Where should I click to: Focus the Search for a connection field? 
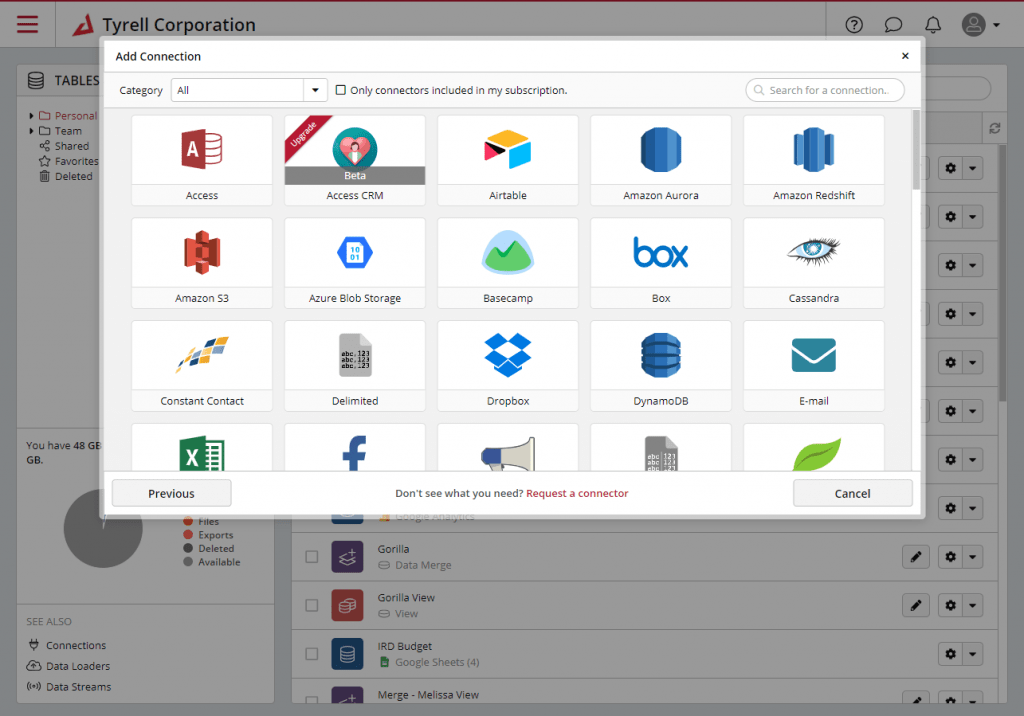[825, 90]
